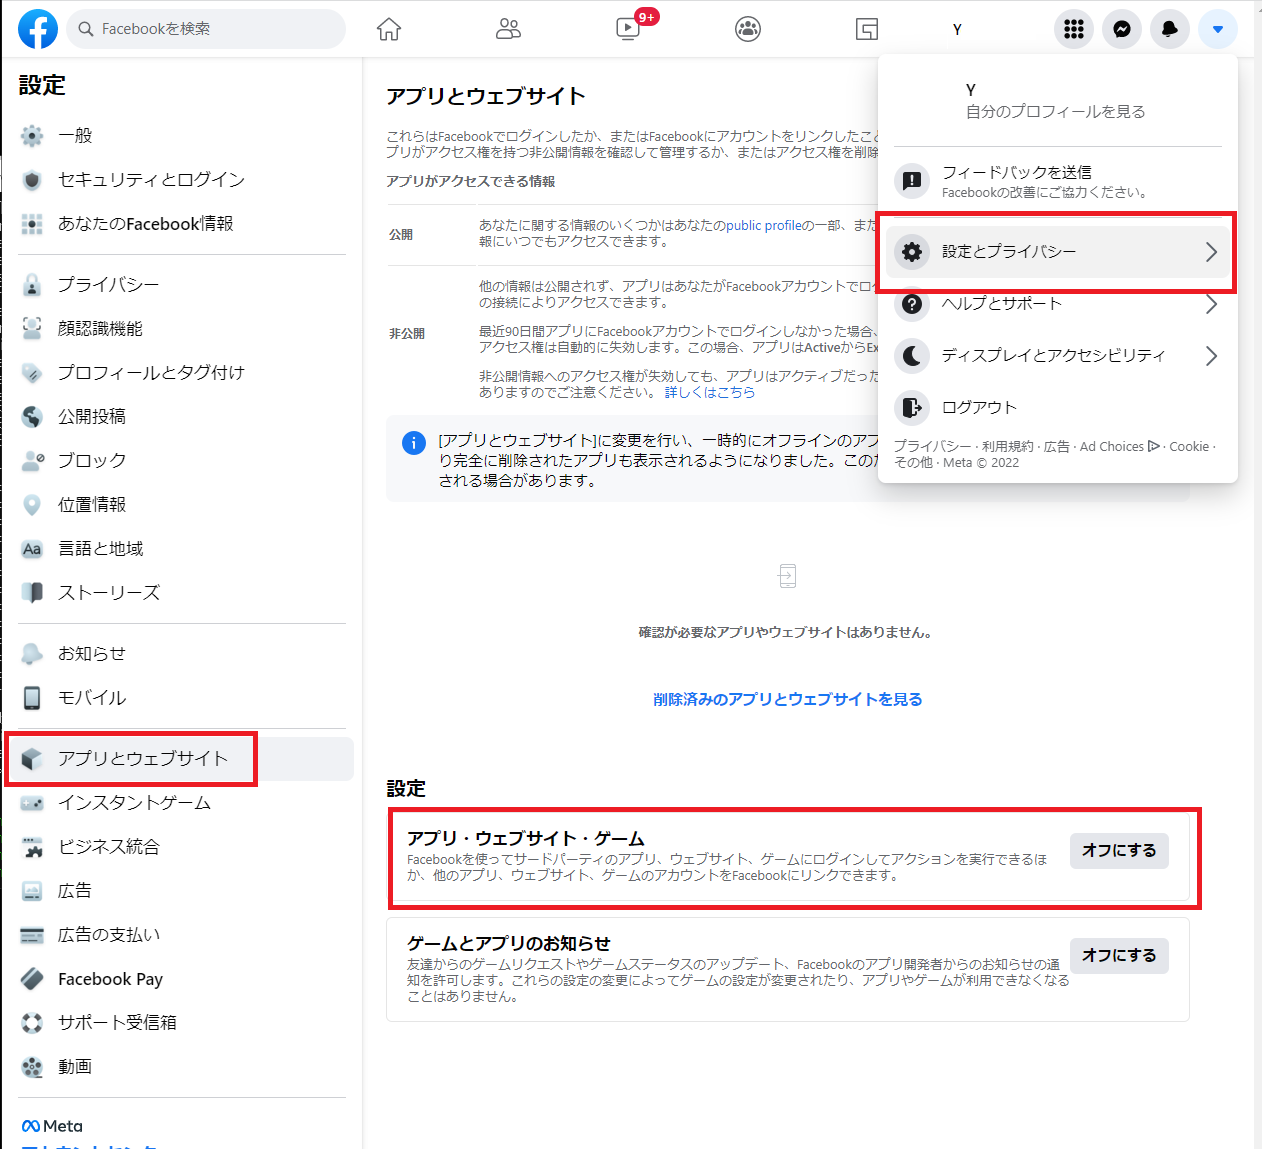Expand 設定とプライバシー submenu
The width and height of the screenshot is (1262, 1149).
tap(1057, 252)
